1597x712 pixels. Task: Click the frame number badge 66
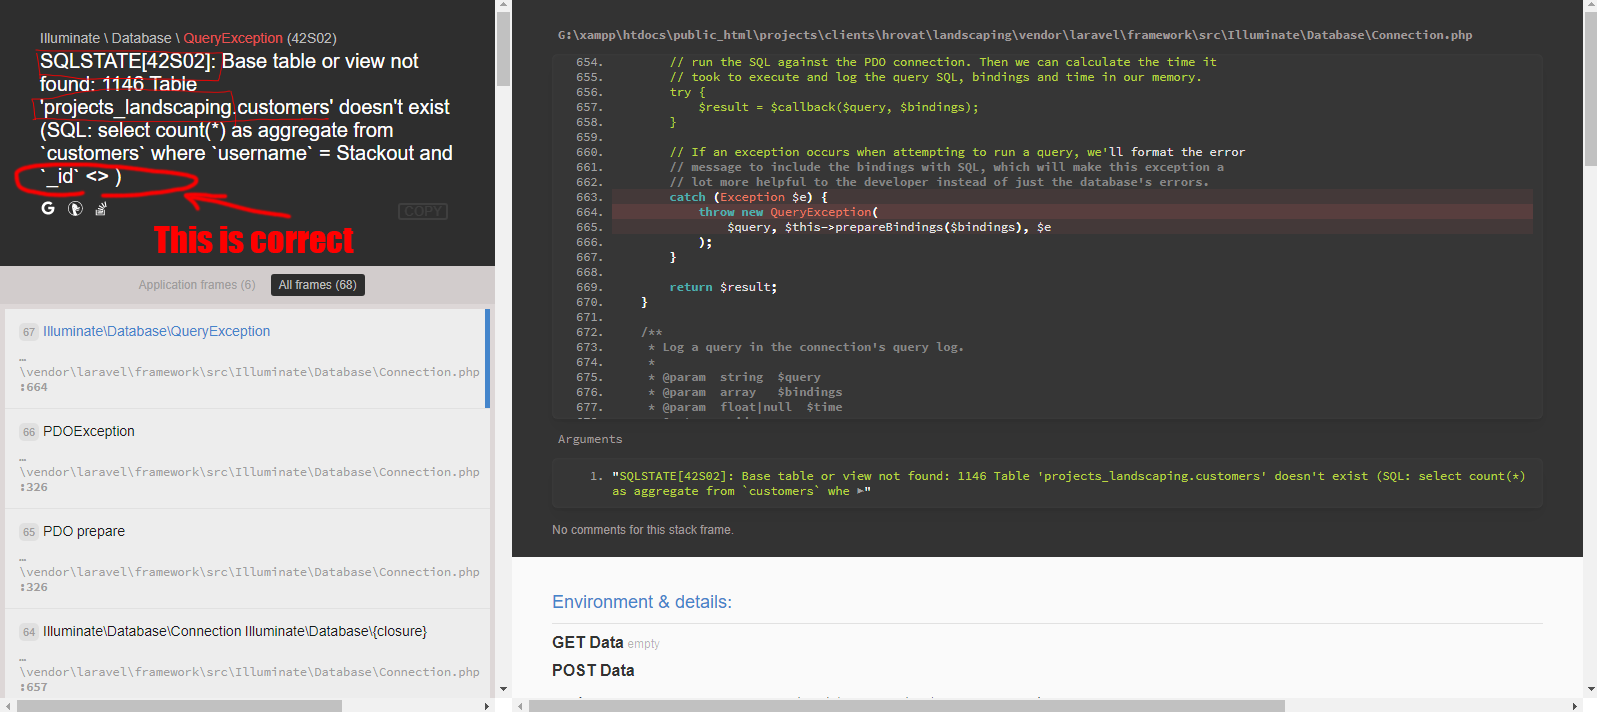coord(29,432)
